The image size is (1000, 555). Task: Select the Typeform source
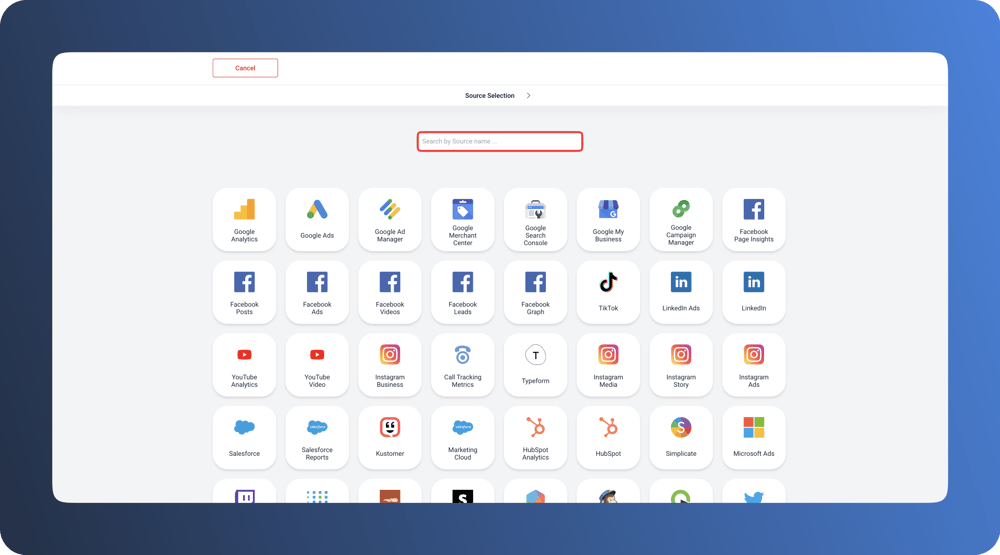(535, 365)
